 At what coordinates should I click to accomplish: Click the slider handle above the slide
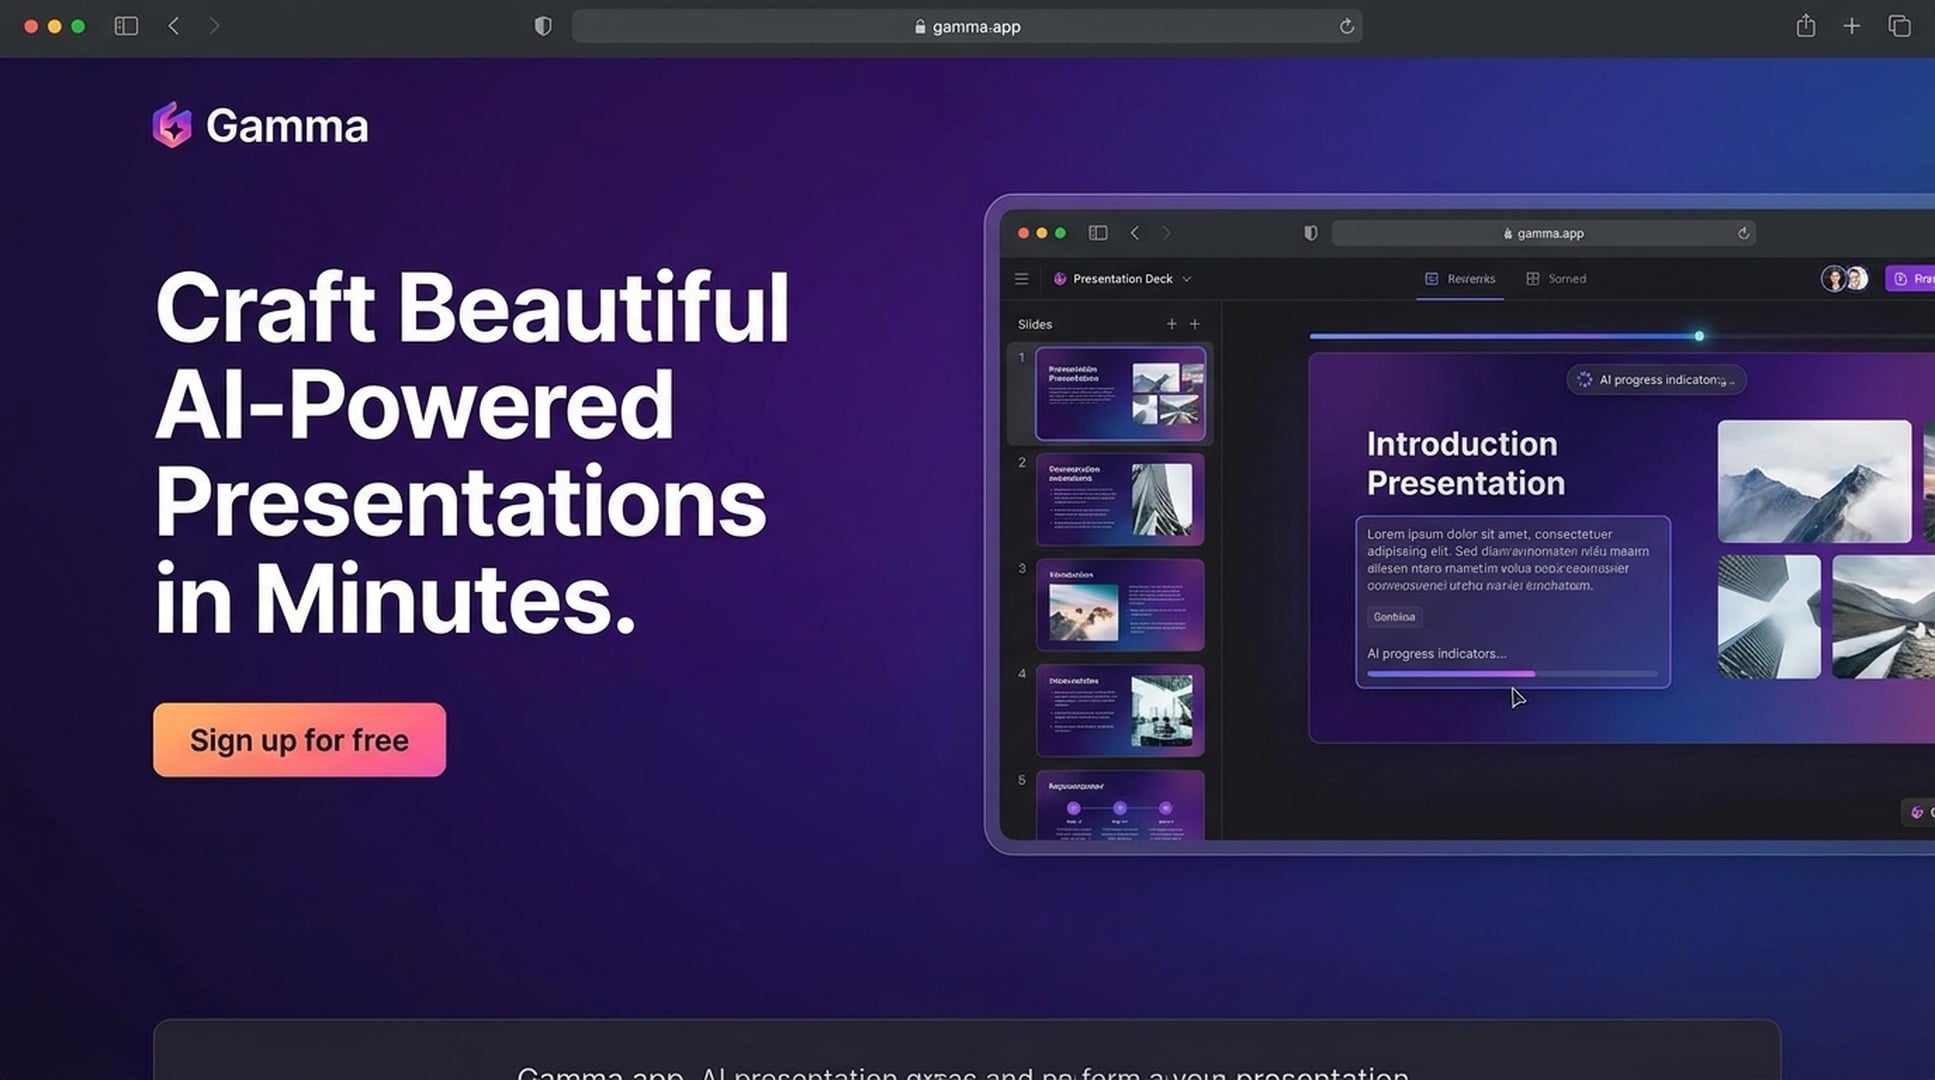click(1699, 336)
